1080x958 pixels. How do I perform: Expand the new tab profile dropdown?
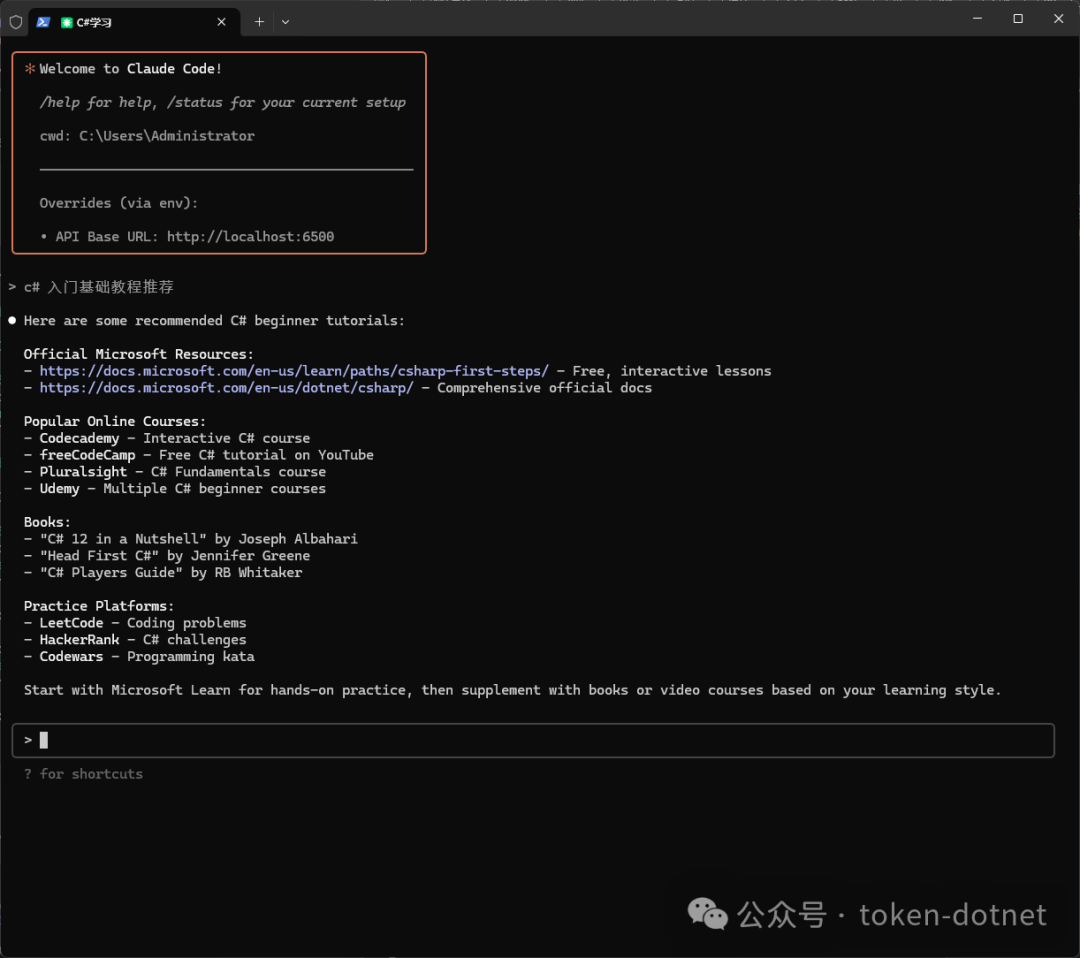pyautogui.click(x=285, y=22)
